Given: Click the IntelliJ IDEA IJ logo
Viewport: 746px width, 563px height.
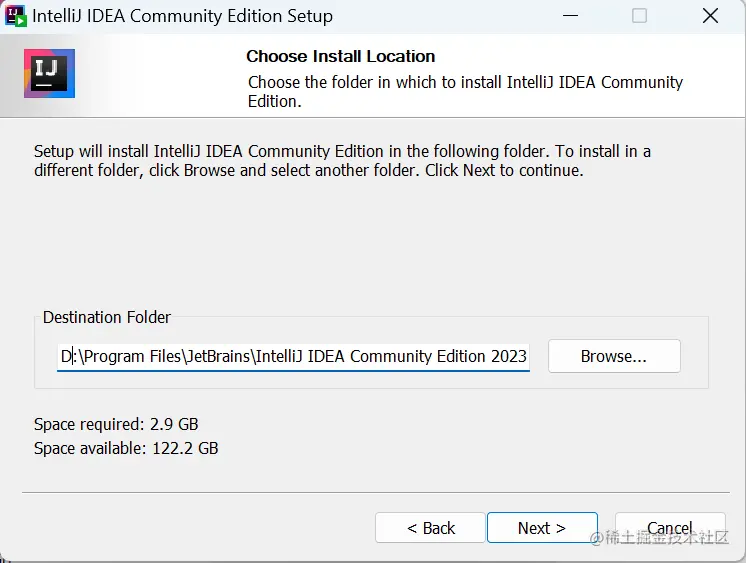Looking at the screenshot, I should (x=49, y=73).
